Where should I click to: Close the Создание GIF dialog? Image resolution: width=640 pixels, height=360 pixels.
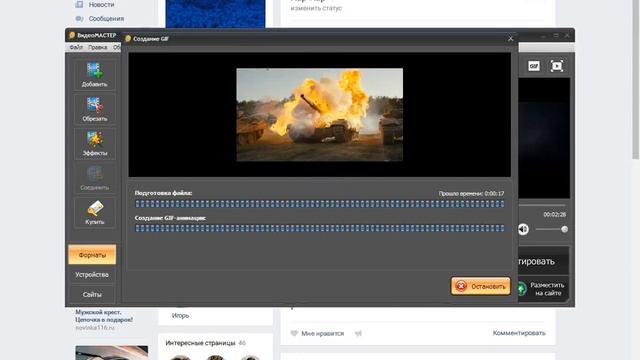[x=511, y=39]
